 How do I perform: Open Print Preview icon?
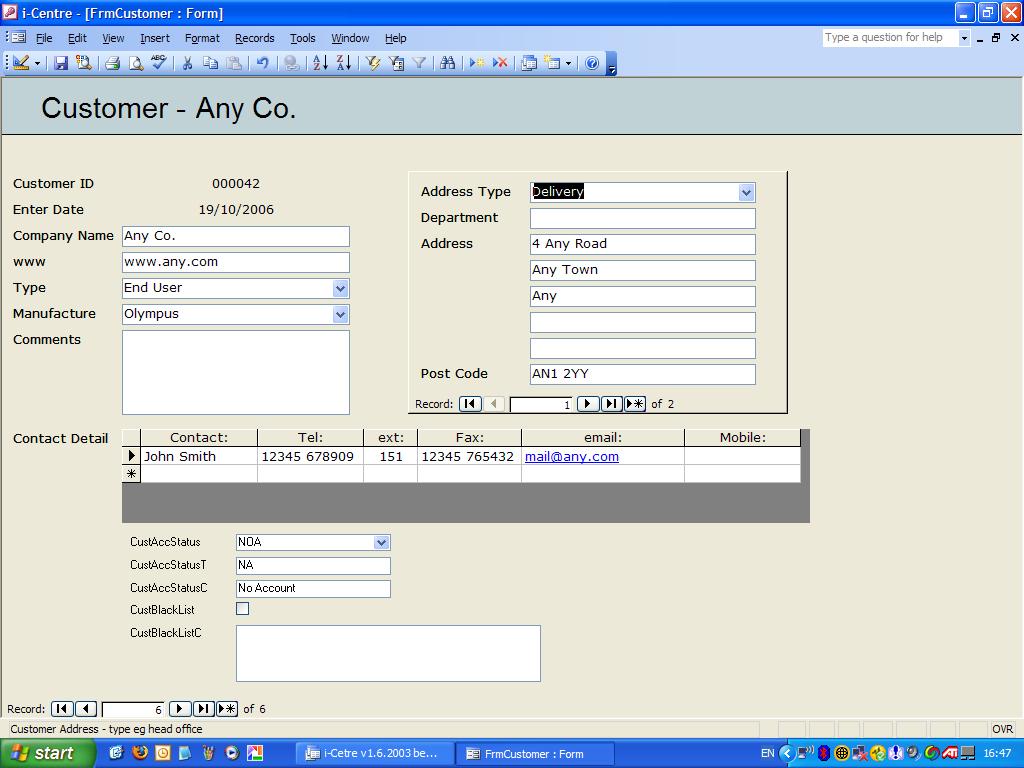coord(136,63)
